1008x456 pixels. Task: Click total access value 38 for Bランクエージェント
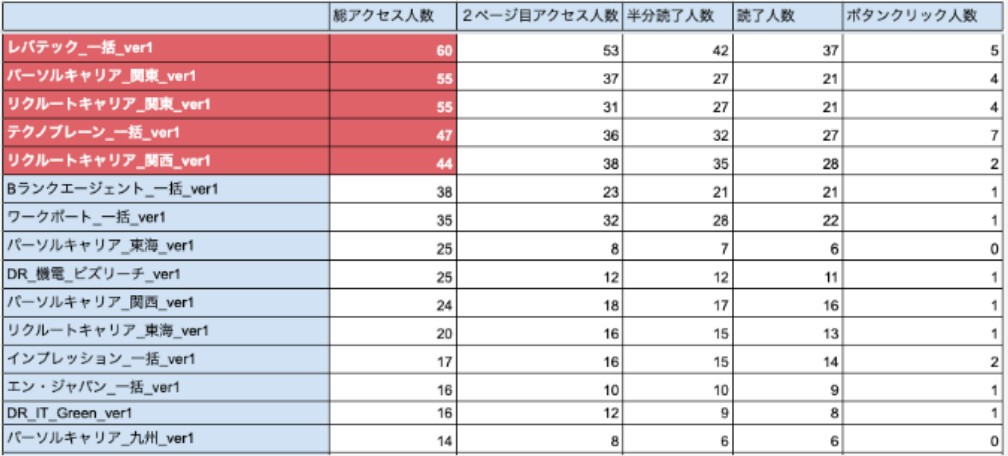coord(395,189)
